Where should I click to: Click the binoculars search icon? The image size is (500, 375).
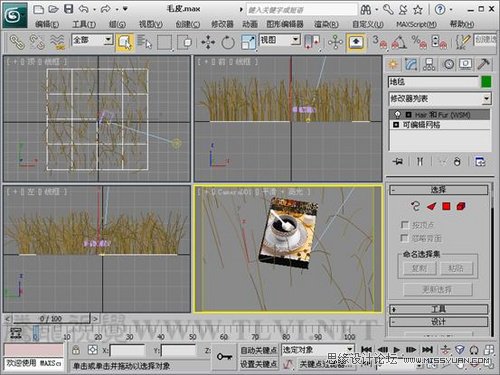click(x=366, y=10)
